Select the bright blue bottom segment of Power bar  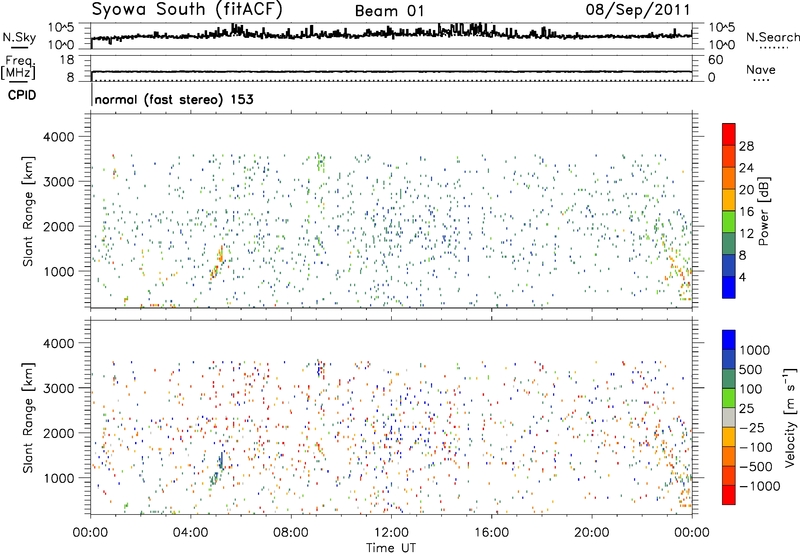(729, 287)
